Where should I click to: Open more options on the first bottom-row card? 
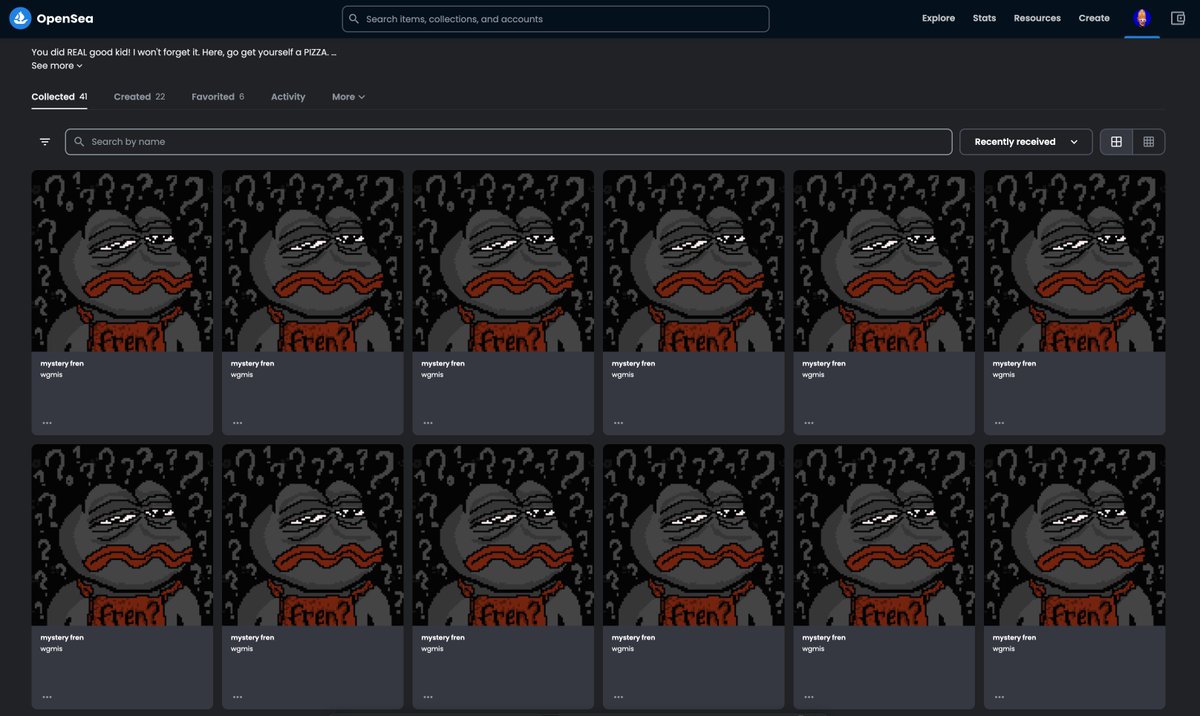[47, 696]
